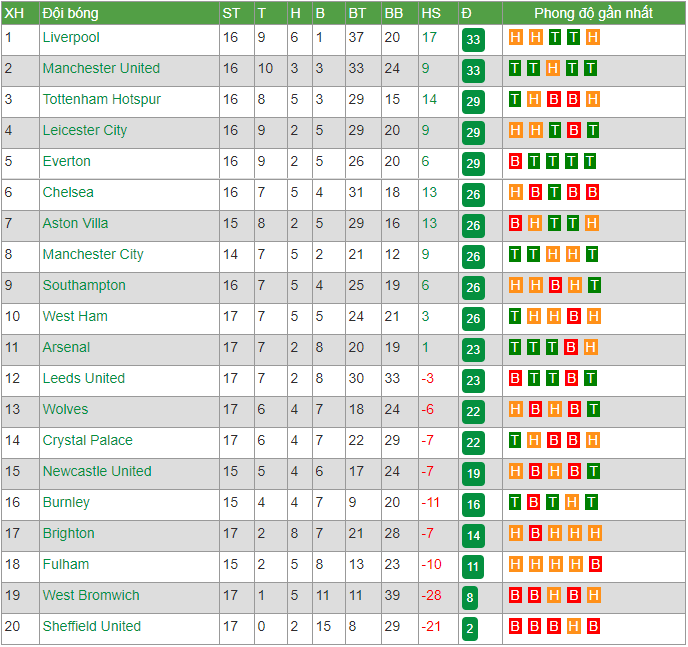Select the Aston Villa team link
This screenshot has height=647, width=688.
coord(75,224)
